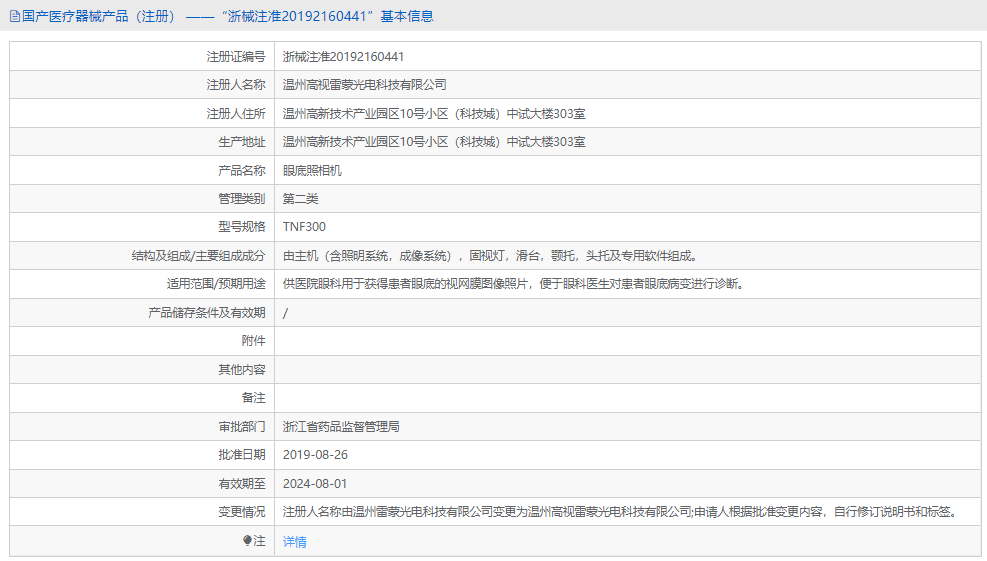Click the document icon before the page title
Screen dimensions: 987x561
point(15,16)
